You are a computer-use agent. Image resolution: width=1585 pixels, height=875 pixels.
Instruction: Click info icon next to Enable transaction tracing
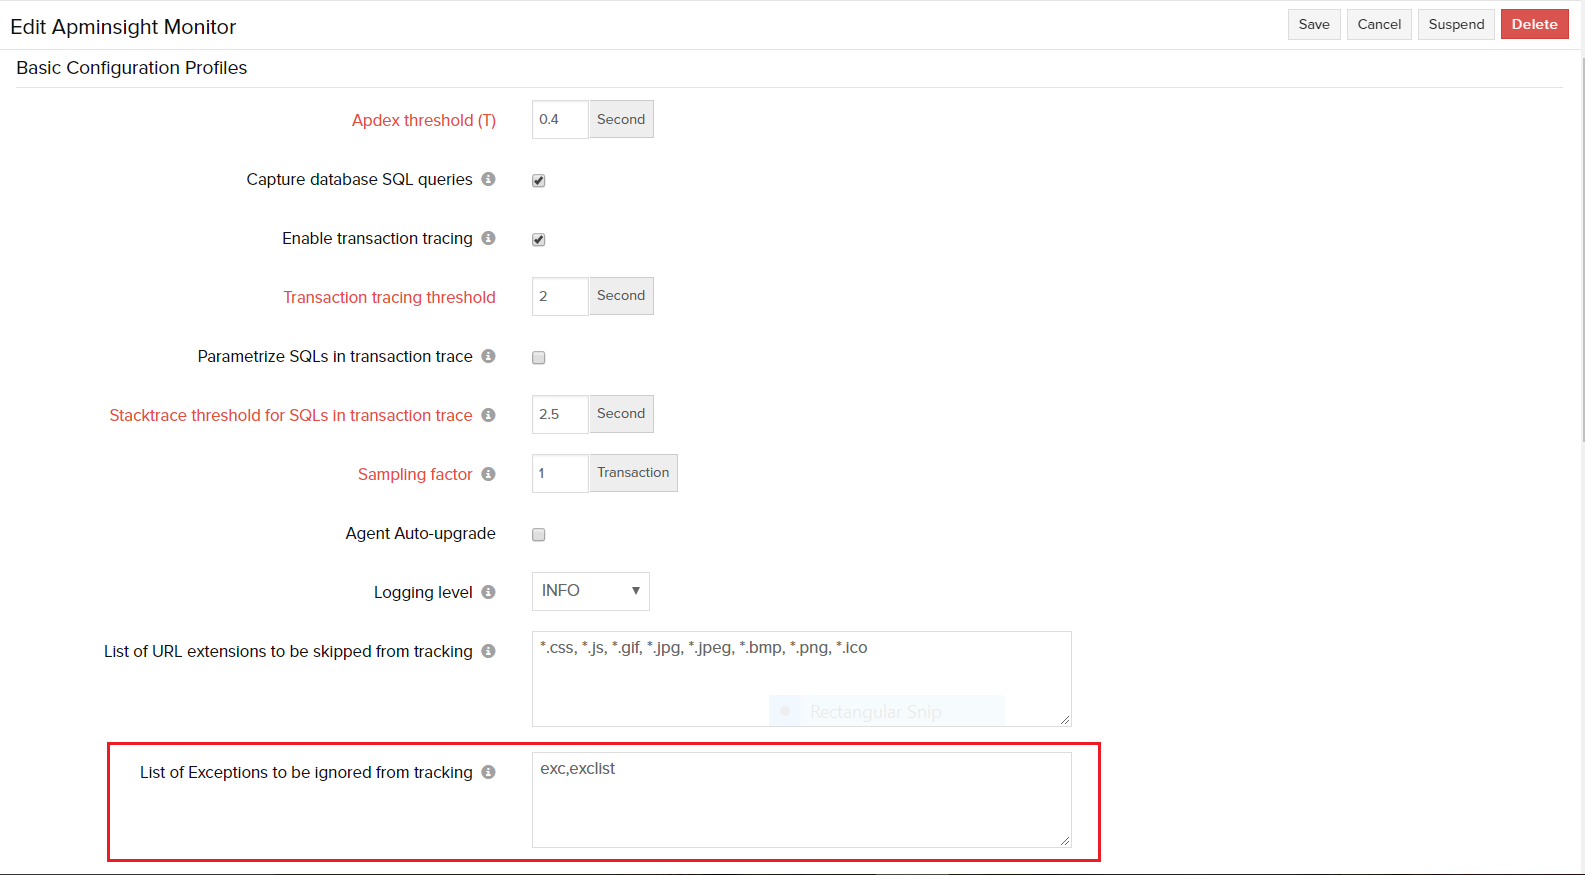click(x=488, y=238)
